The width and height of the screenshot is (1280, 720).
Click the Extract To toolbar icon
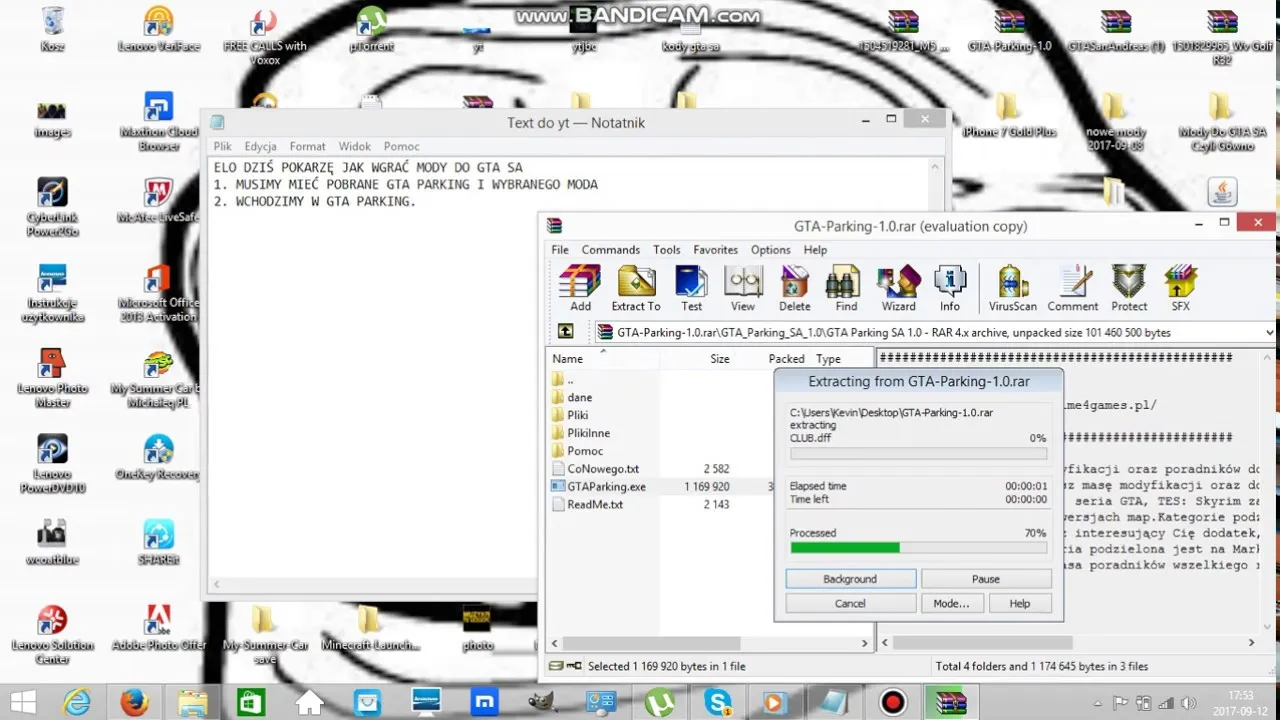pos(636,289)
